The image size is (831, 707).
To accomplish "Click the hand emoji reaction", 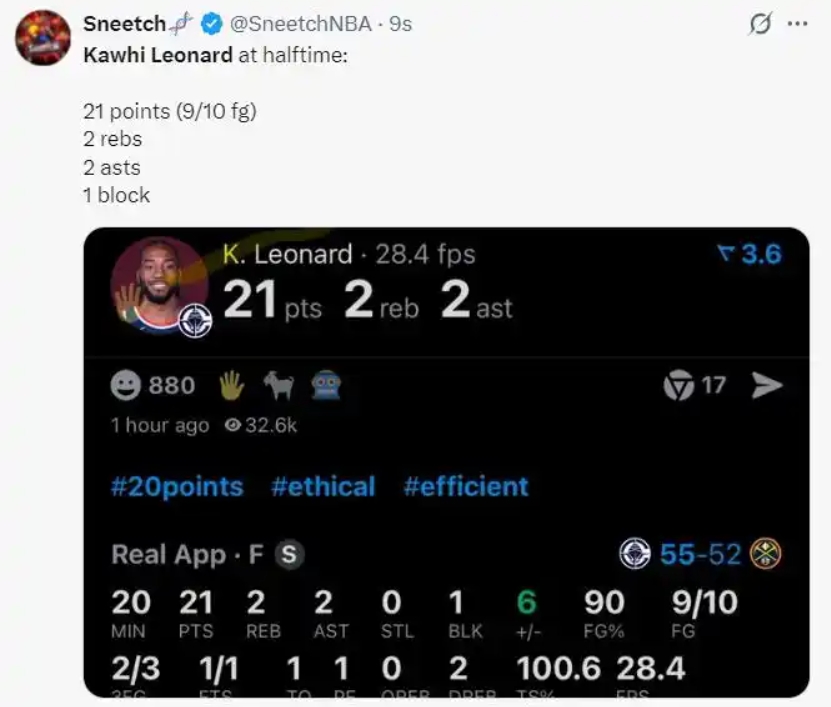I will click(231, 385).
